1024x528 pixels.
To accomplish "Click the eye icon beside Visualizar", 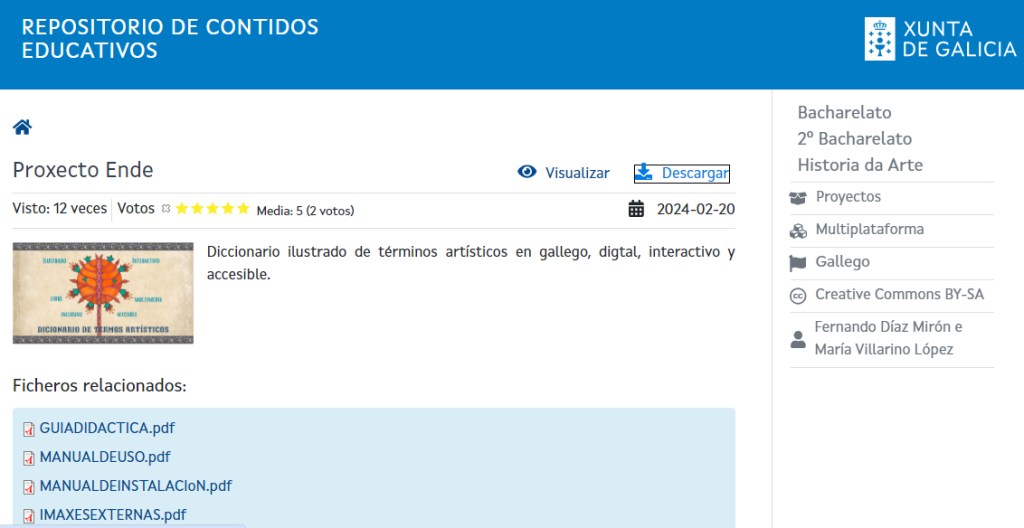I will click(x=527, y=172).
